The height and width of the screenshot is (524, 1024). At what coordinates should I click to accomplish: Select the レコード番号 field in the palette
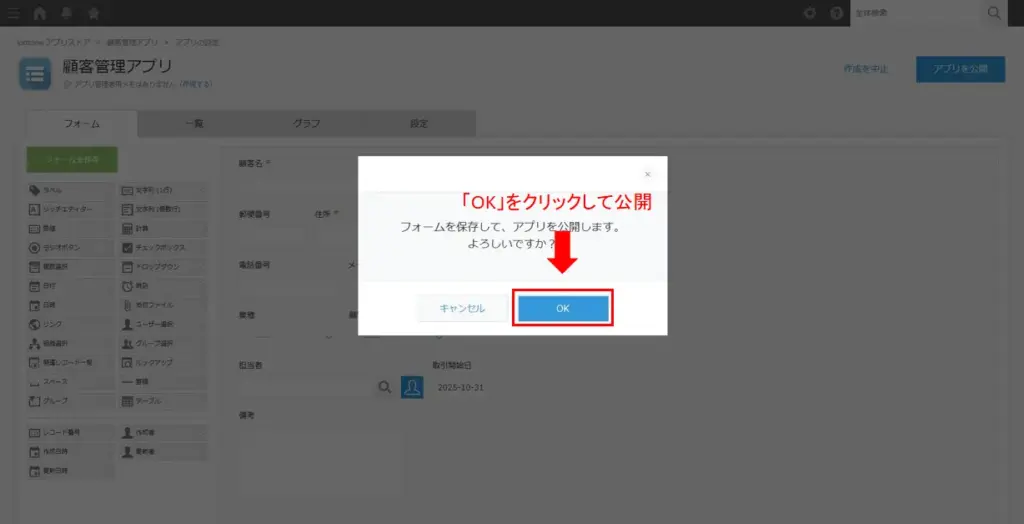click(x=71, y=433)
